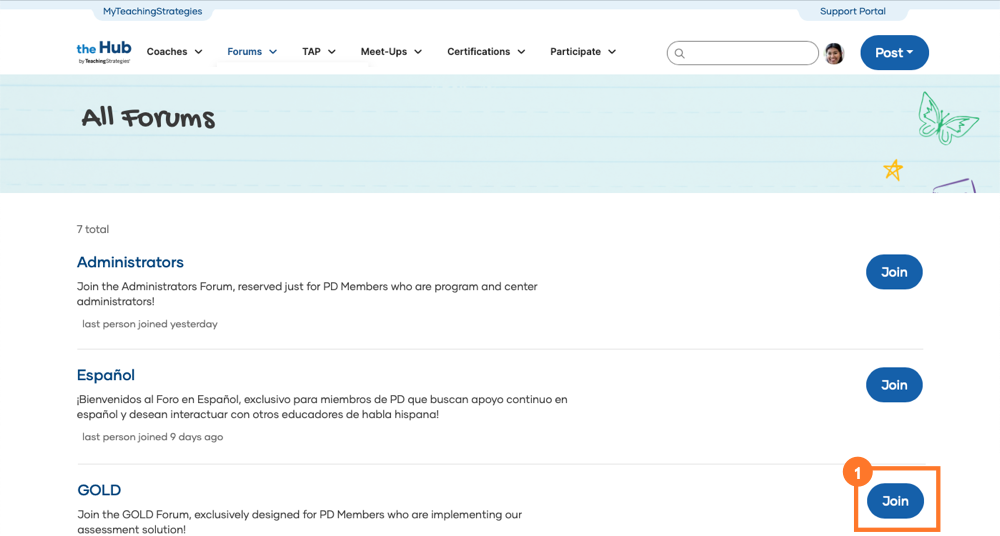Expand the Coaches menu

174,52
